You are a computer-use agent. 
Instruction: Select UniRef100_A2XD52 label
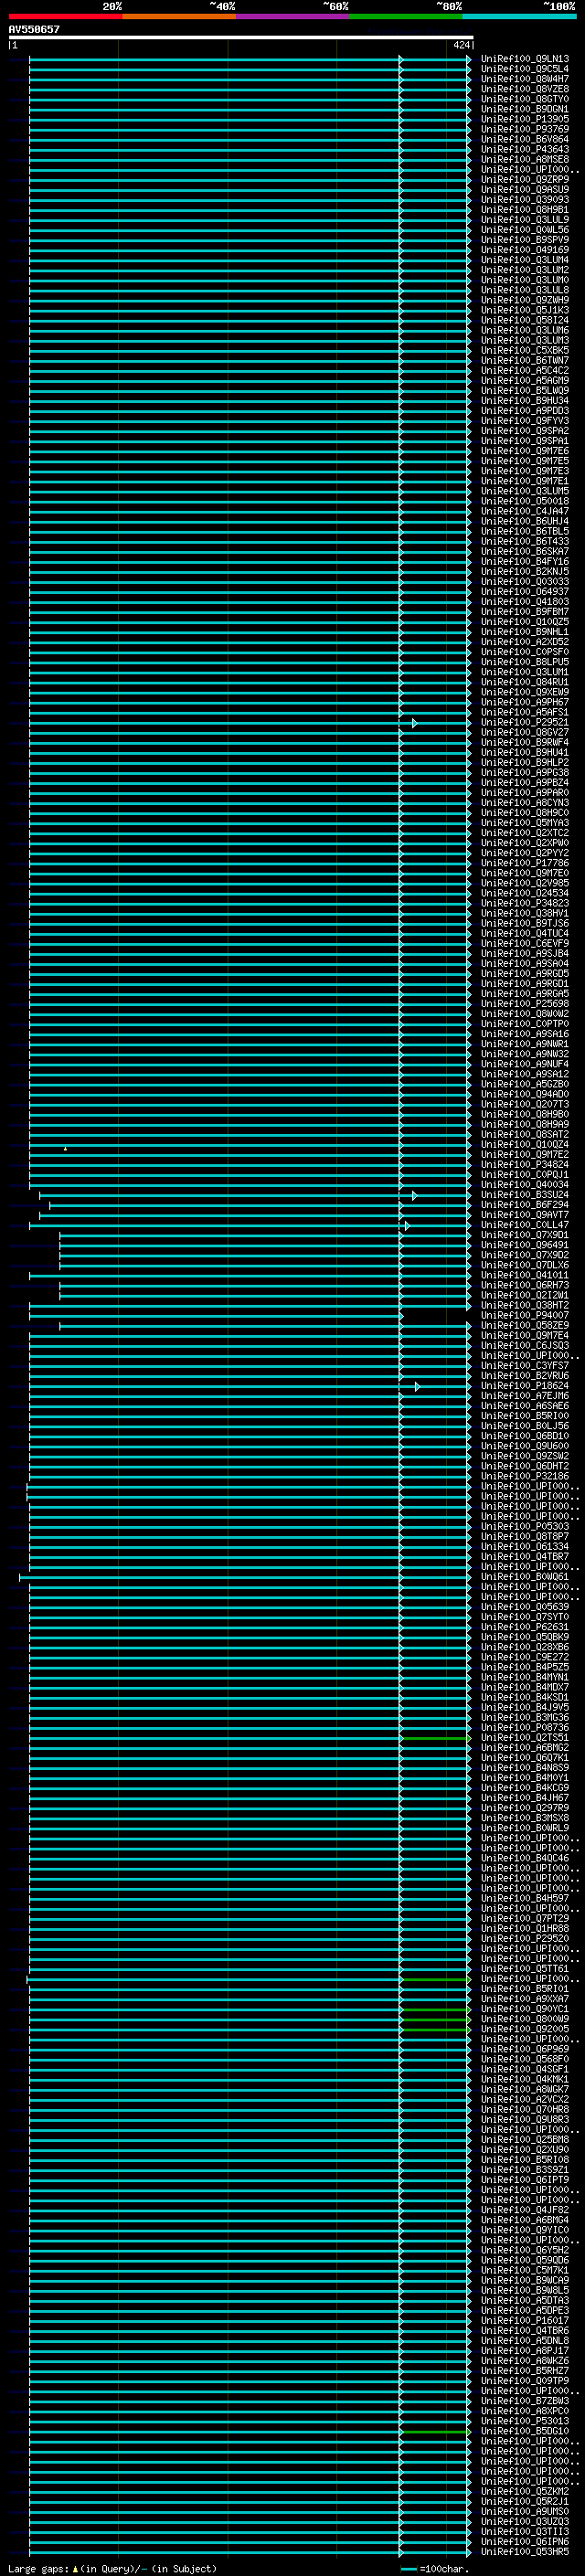[525, 642]
